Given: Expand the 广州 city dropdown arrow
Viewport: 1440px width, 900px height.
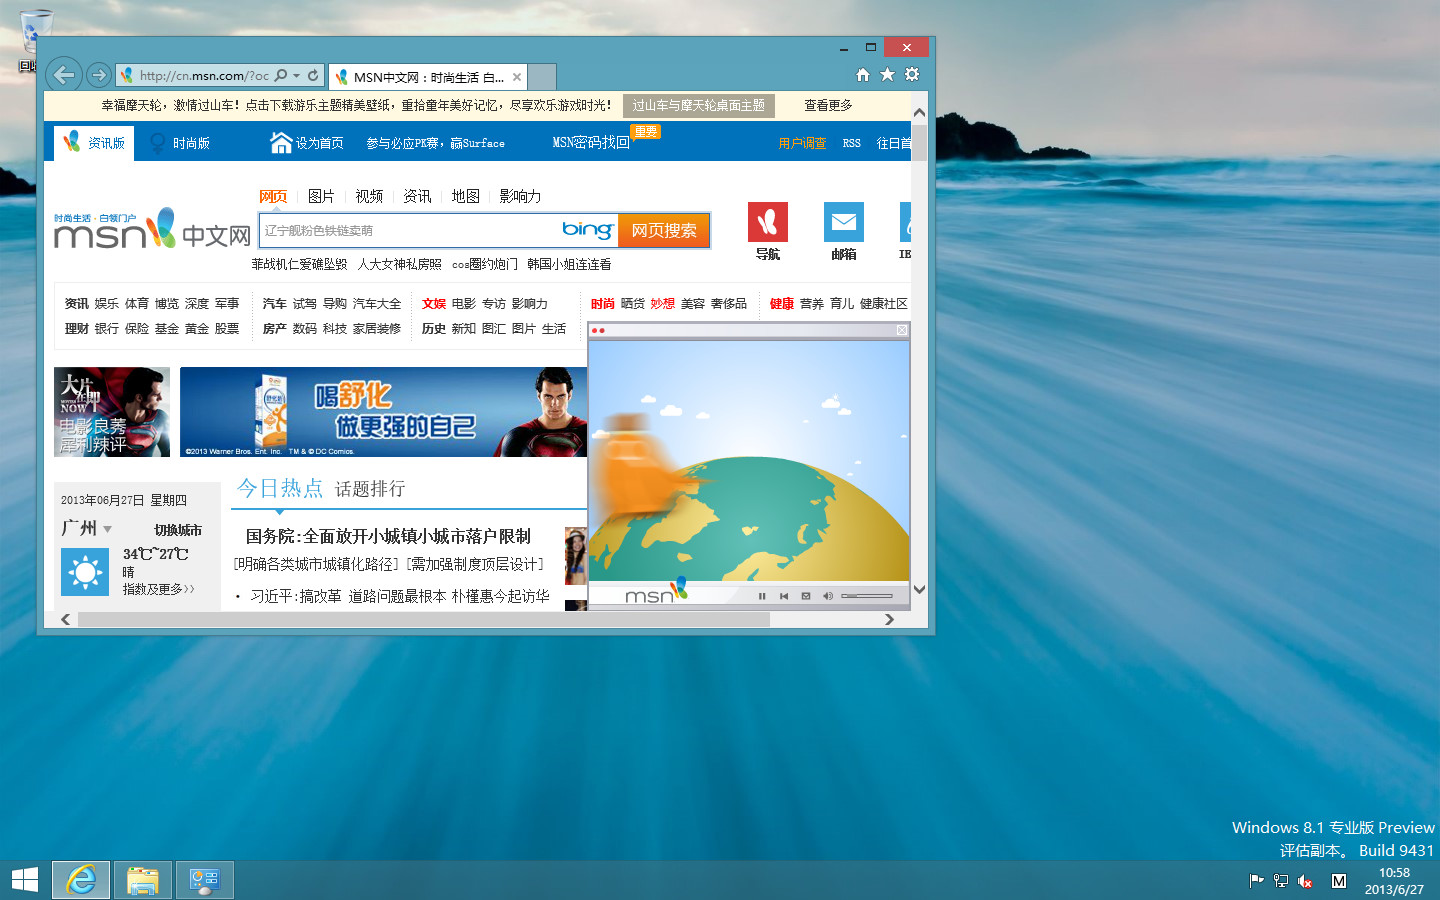Looking at the screenshot, I should tap(108, 529).
